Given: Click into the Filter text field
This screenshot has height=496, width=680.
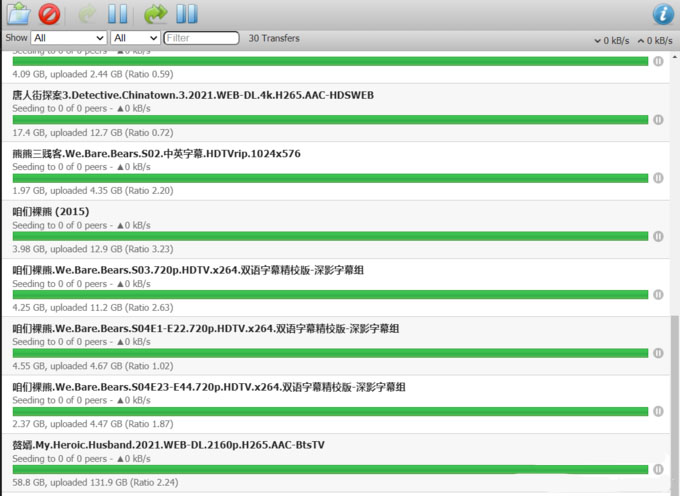Looking at the screenshot, I should [x=201, y=38].
